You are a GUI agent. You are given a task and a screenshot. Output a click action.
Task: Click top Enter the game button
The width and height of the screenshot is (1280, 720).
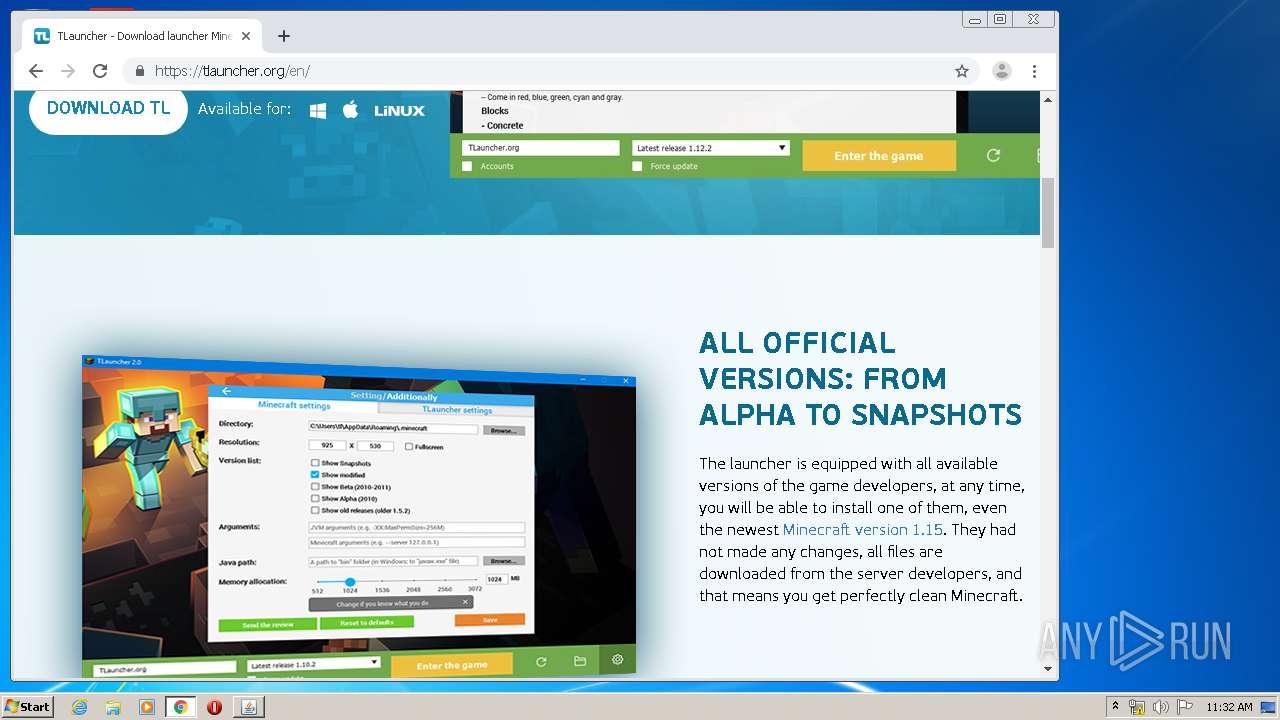click(879, 156)
